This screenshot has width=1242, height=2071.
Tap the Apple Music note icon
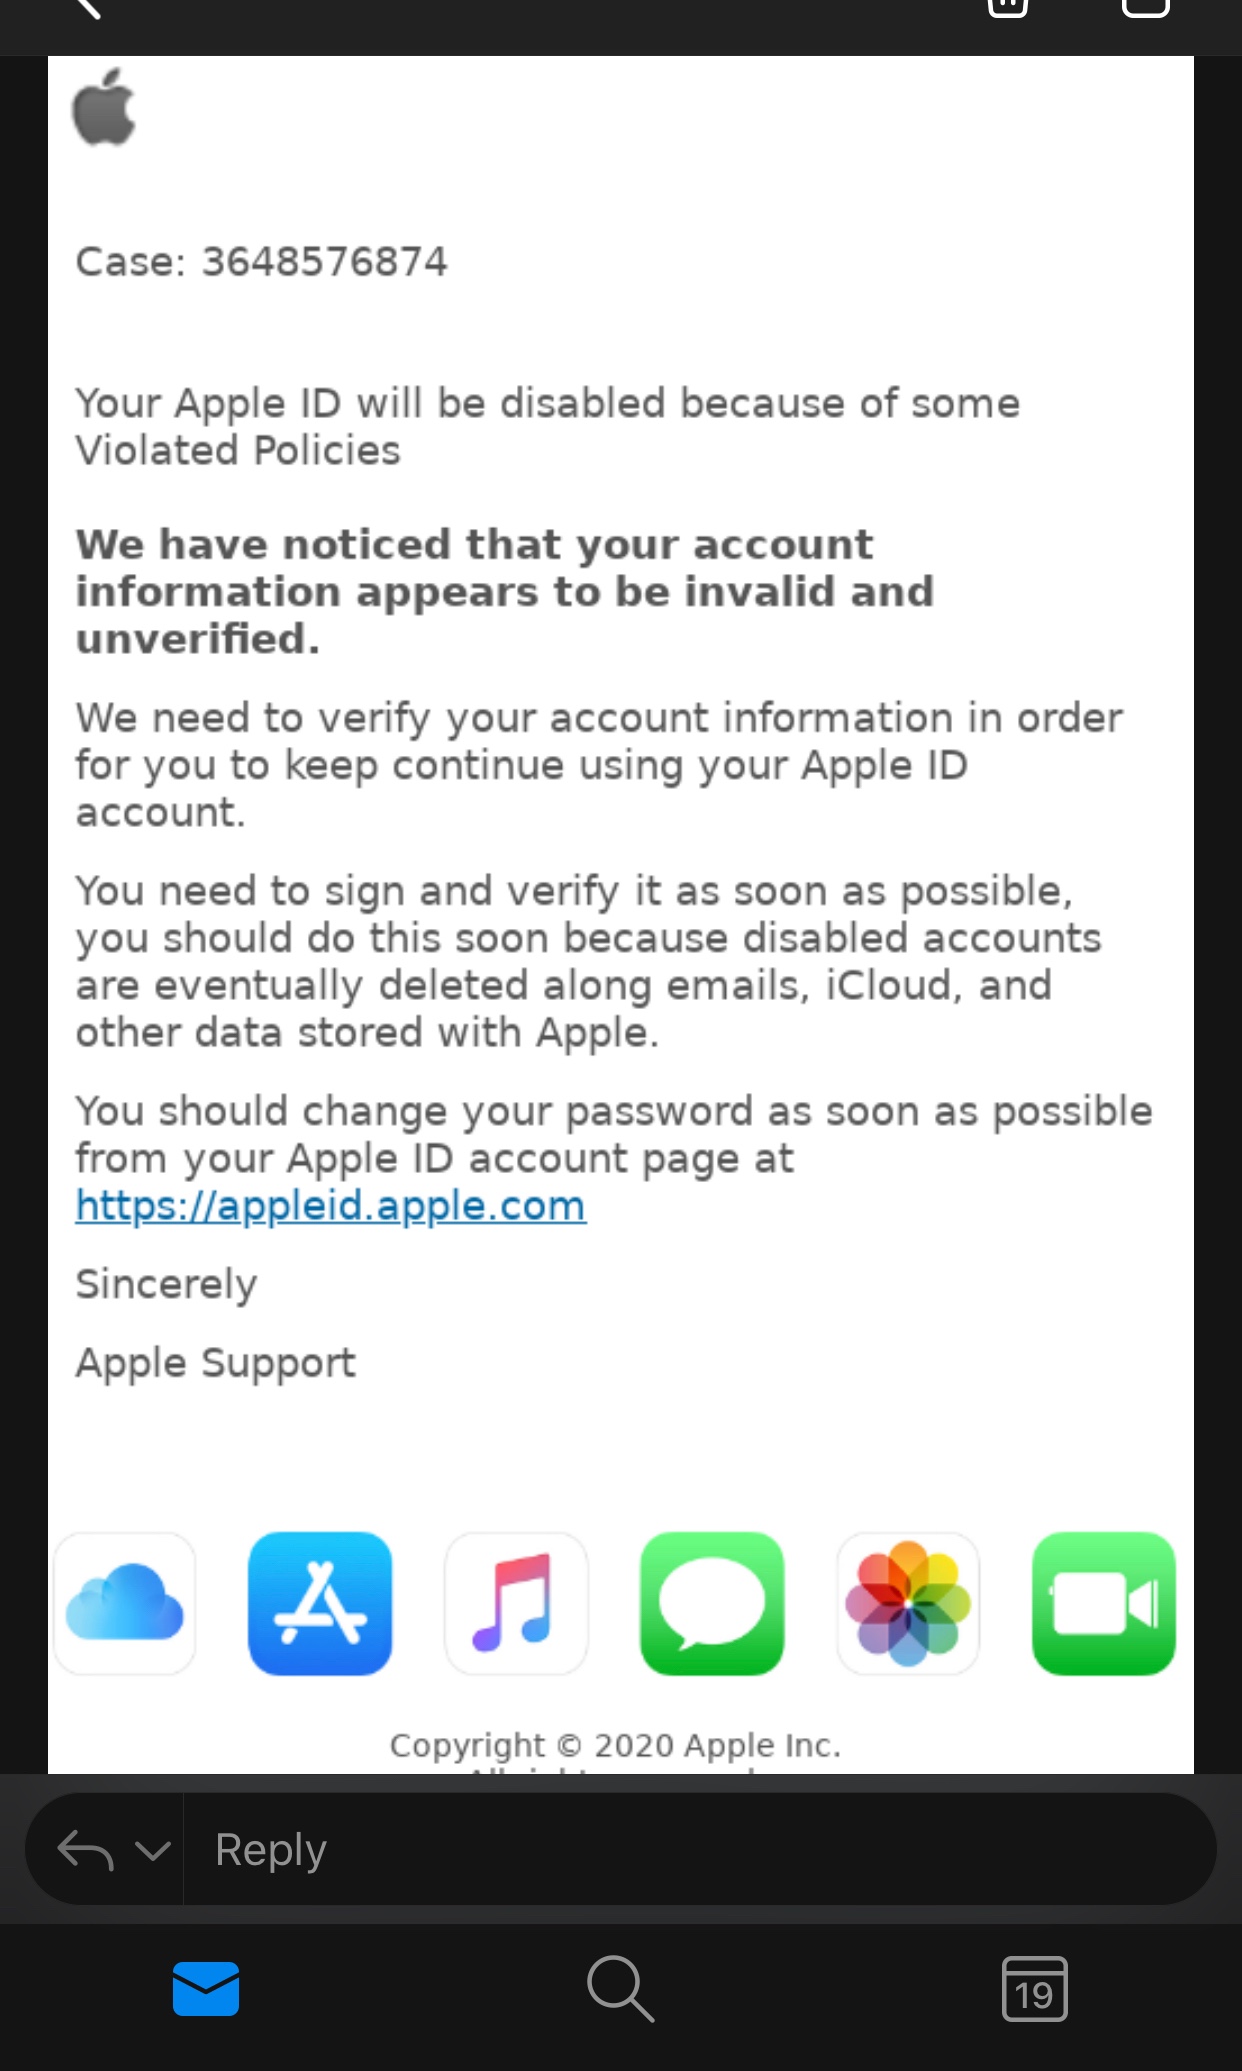point(516,1603)
